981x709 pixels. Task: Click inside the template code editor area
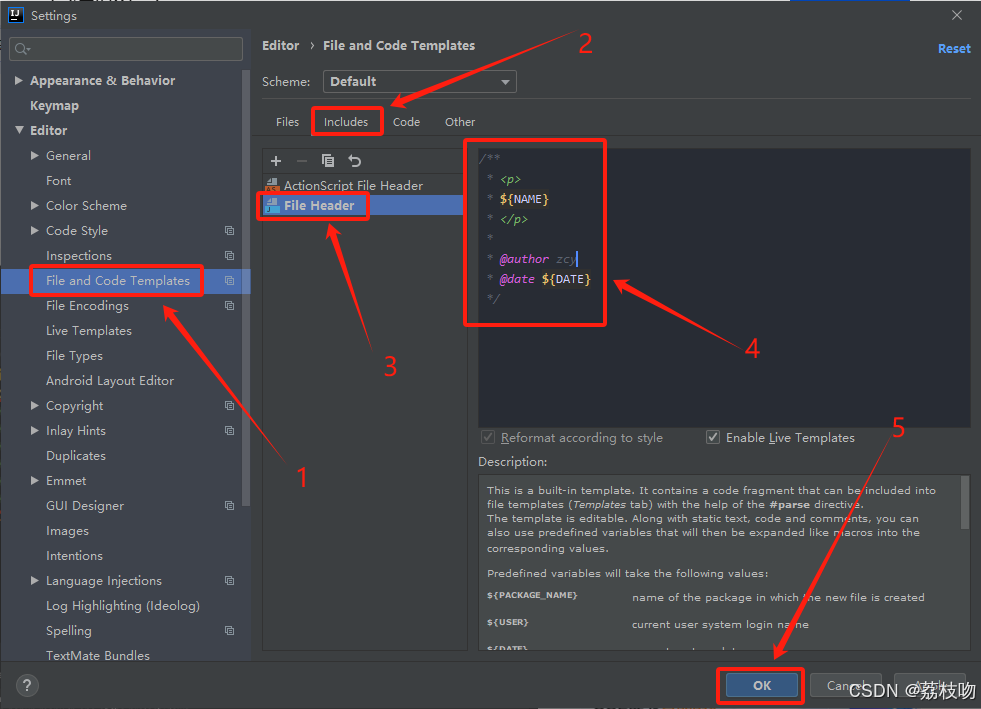[724, 288]
